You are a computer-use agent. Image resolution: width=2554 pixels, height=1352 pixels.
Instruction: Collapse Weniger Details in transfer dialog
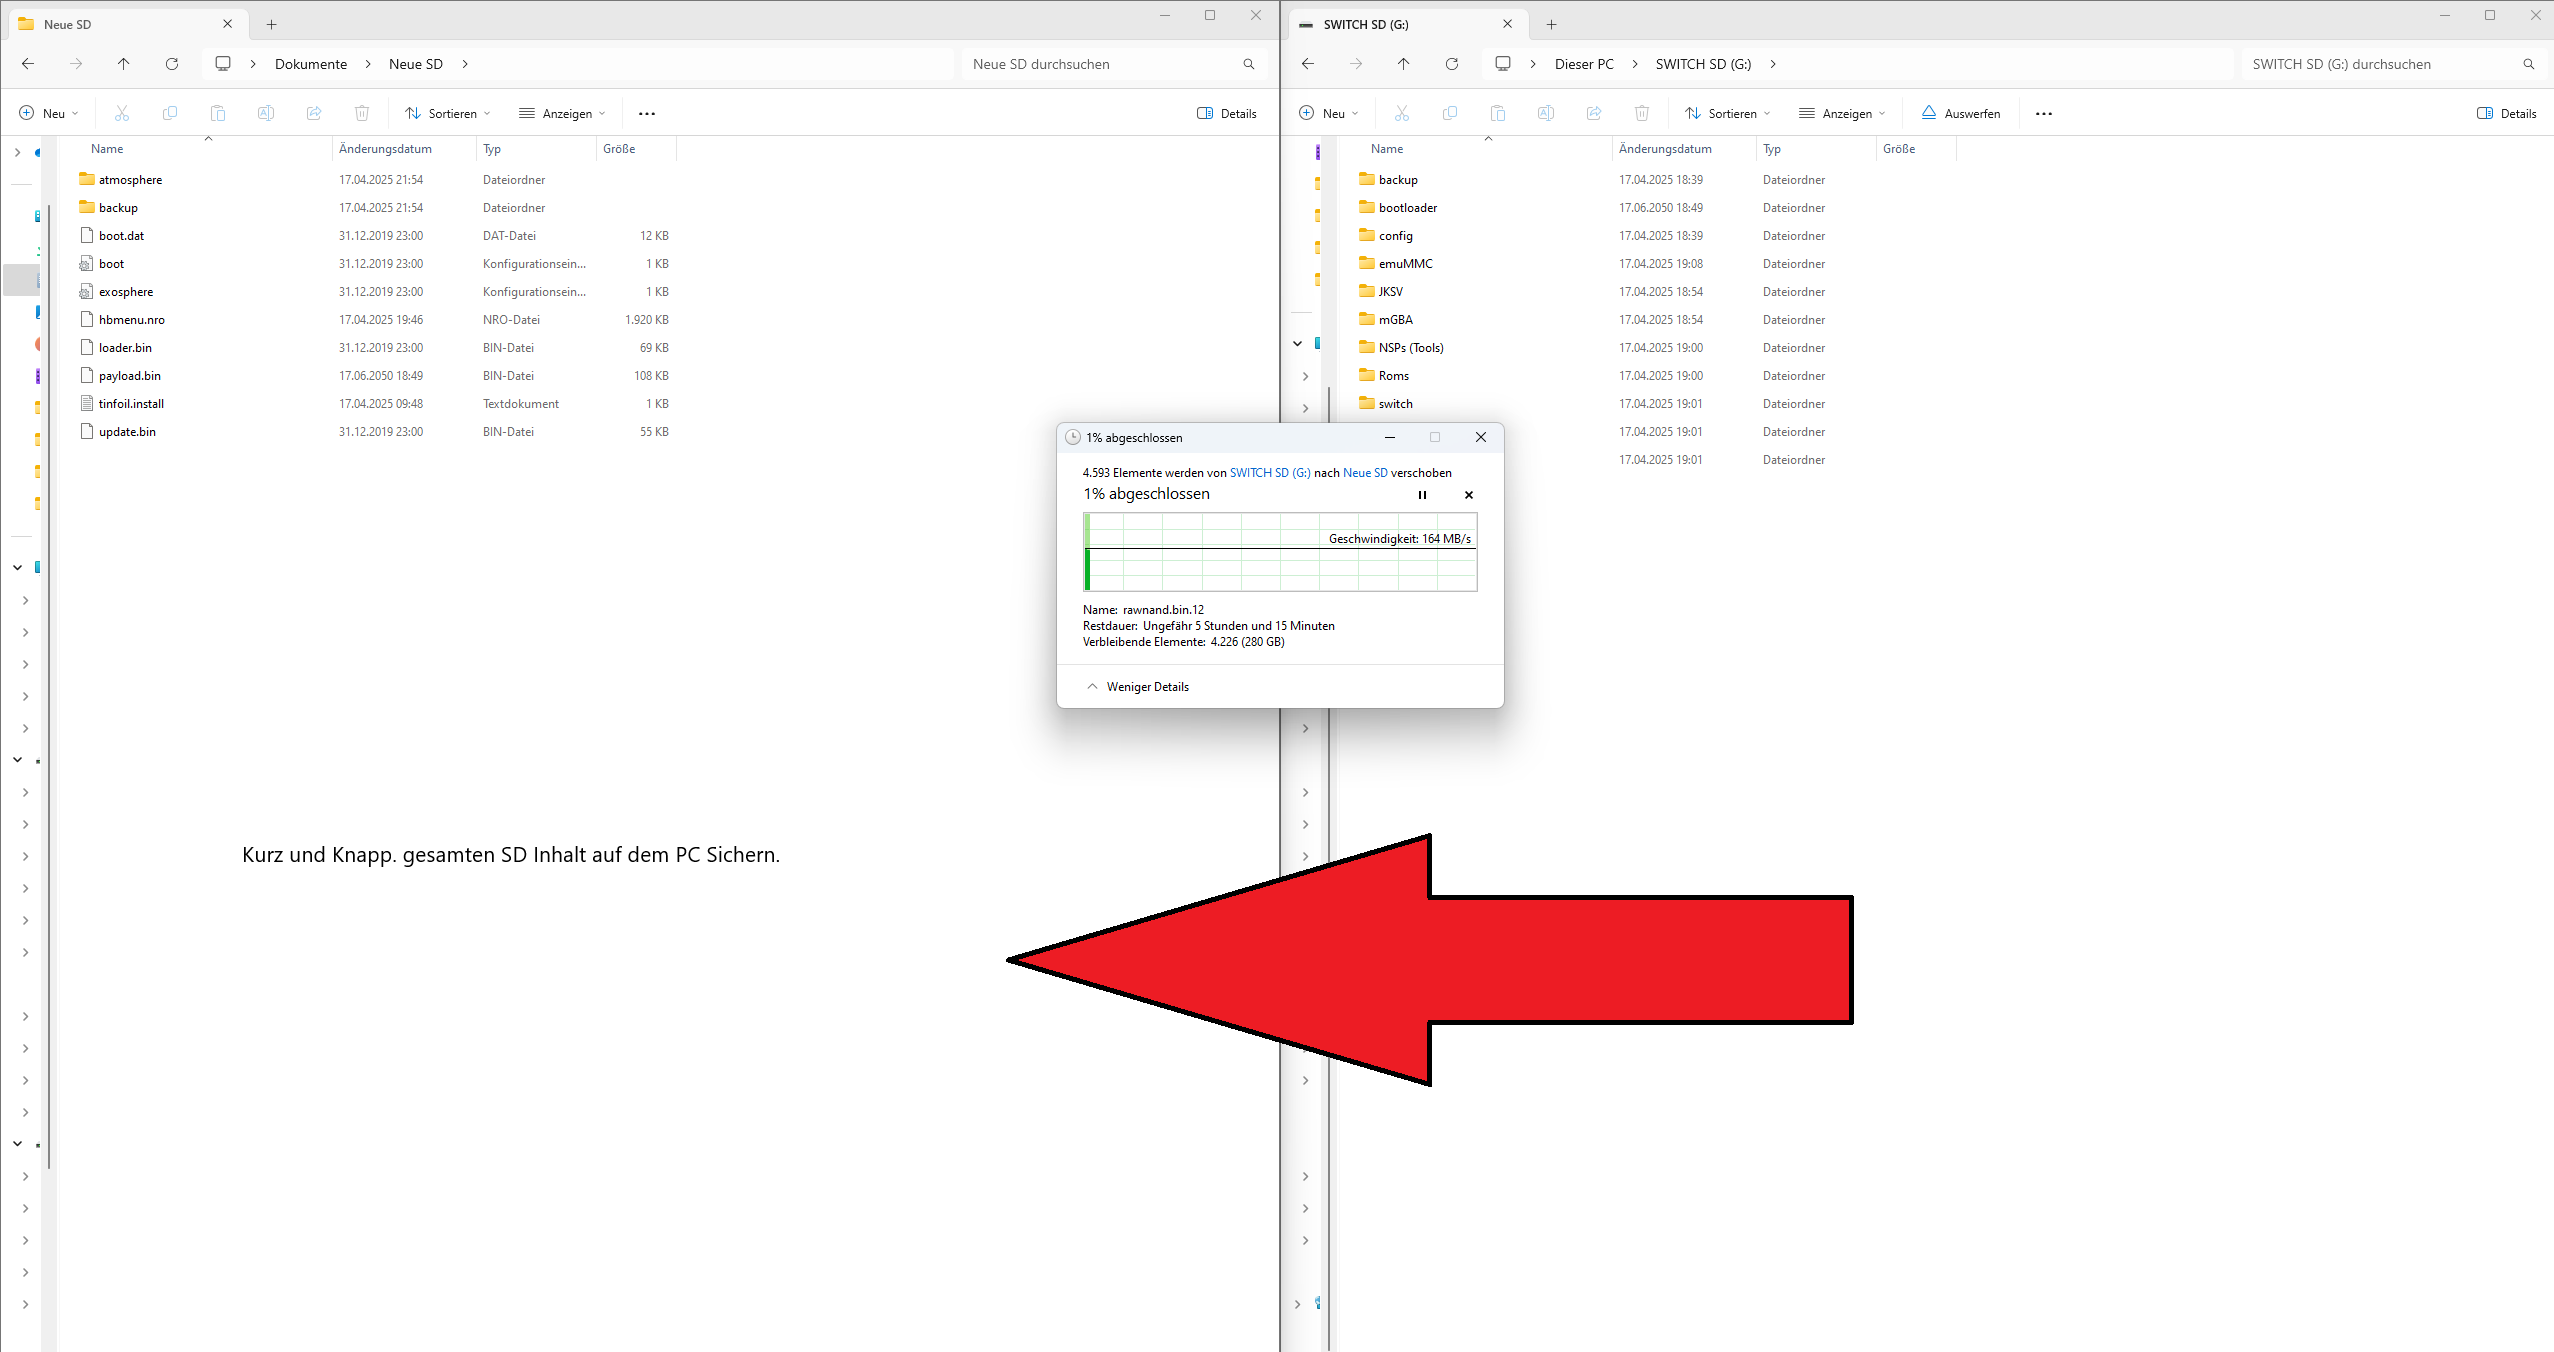[x=1138, y=687]
